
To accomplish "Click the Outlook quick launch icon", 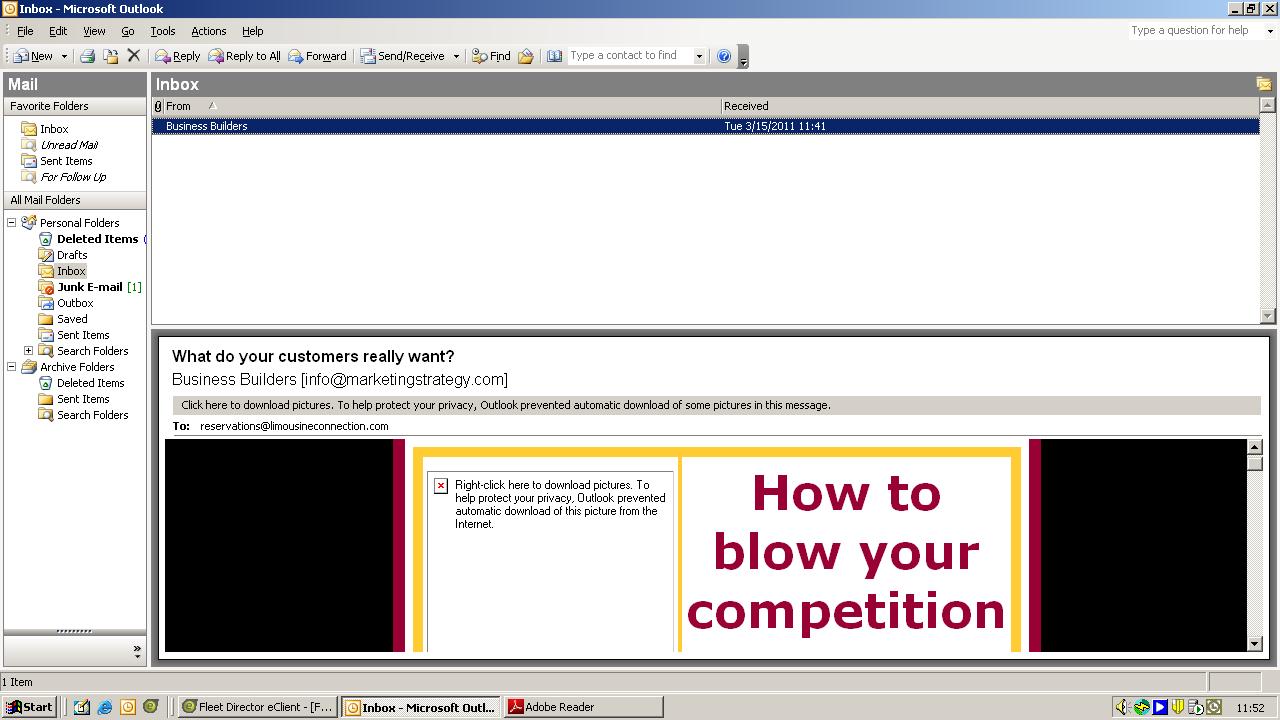I will click(128, 707).
